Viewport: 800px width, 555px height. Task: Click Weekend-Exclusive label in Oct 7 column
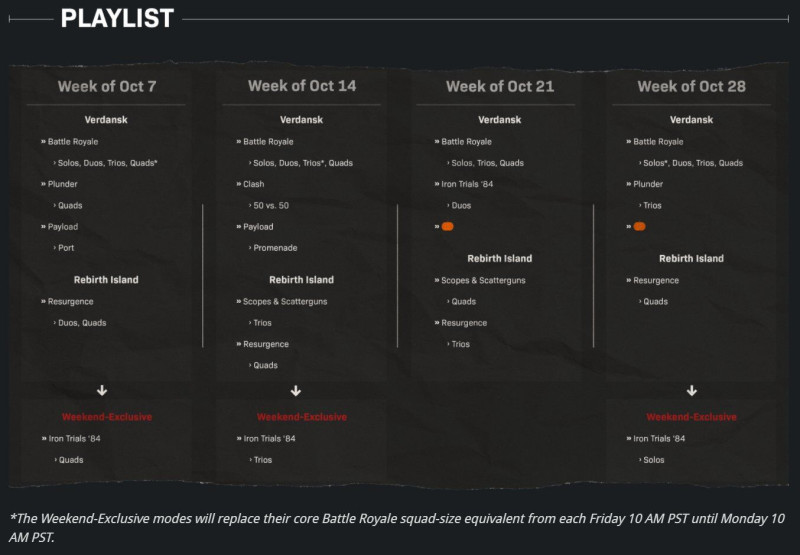107,417
